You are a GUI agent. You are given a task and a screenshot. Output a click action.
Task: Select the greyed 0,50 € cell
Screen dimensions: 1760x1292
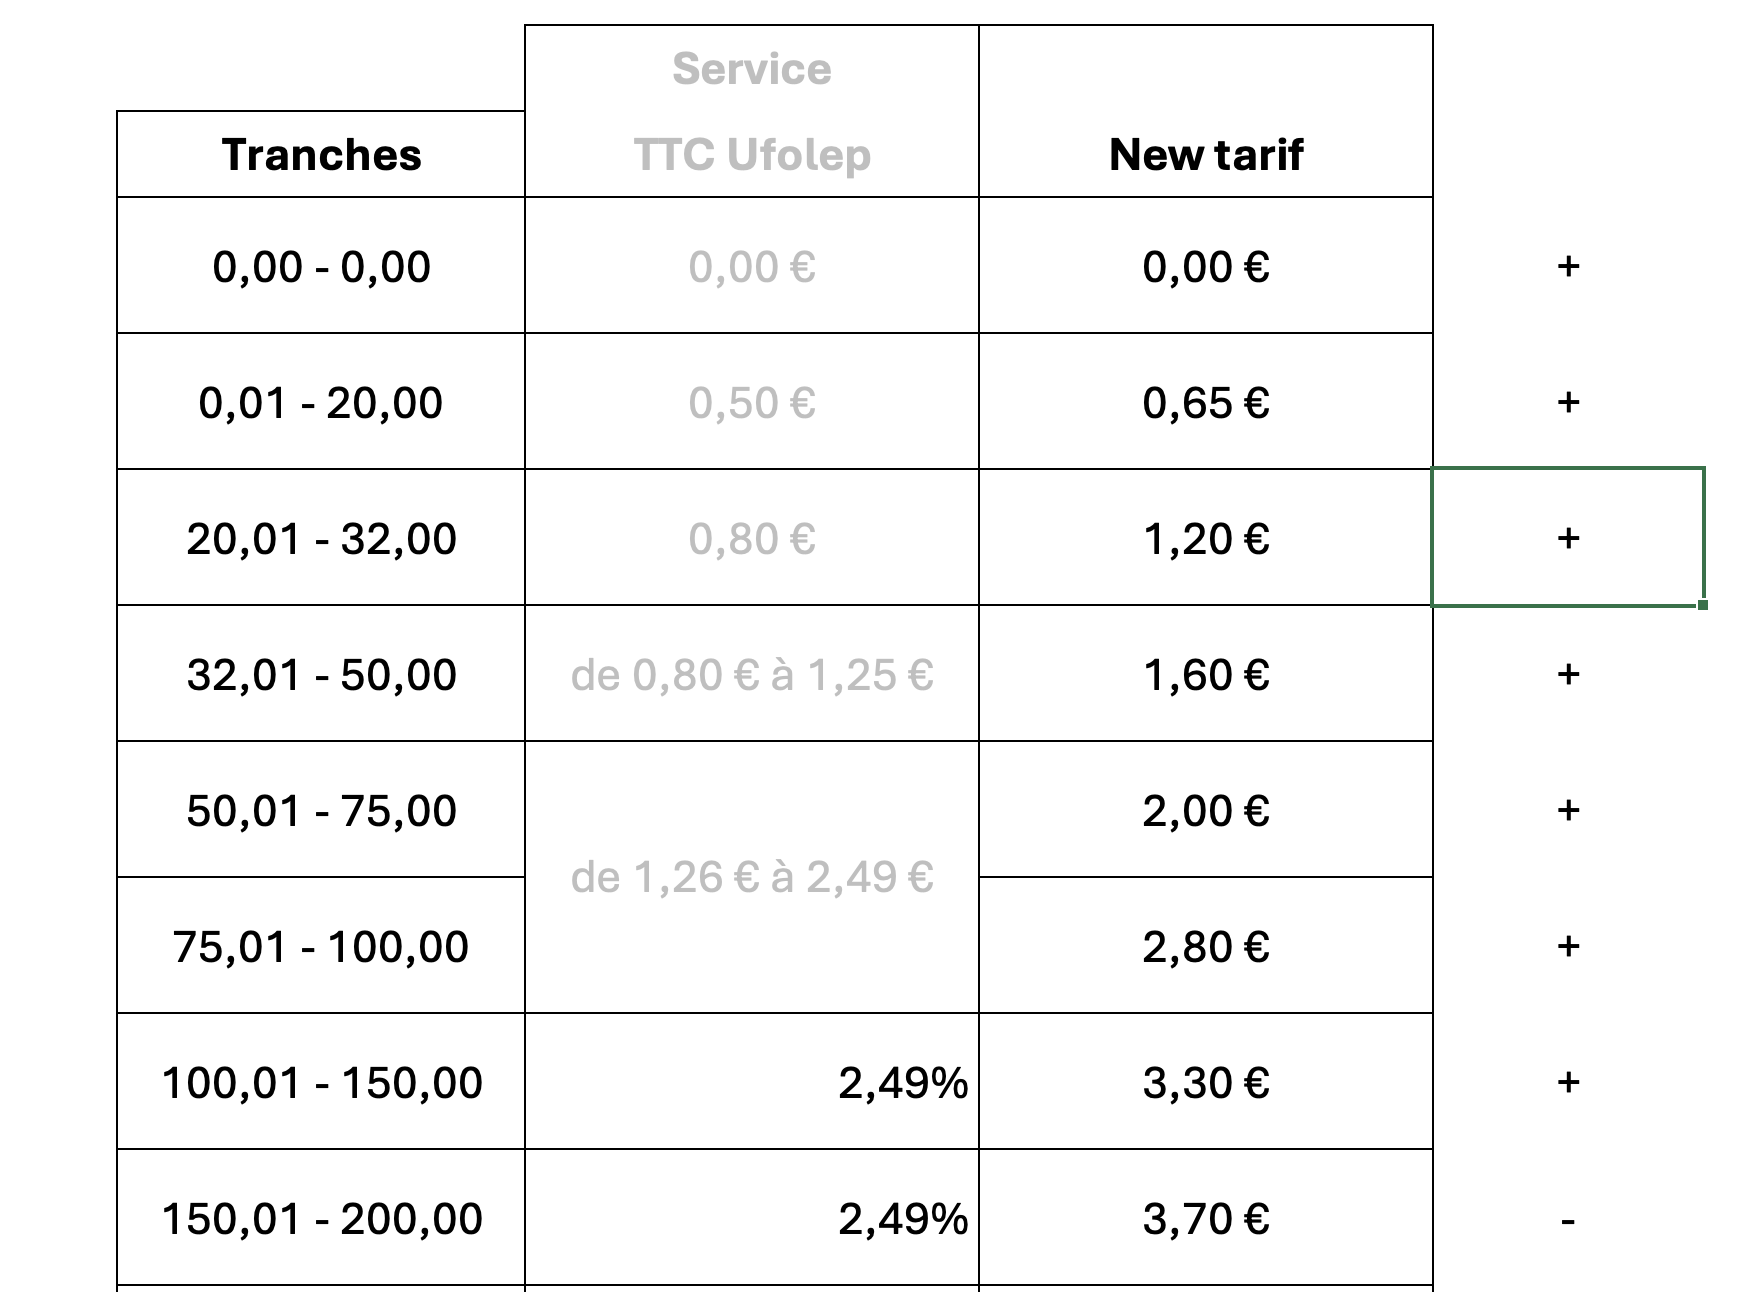click(x=751, y=402)
